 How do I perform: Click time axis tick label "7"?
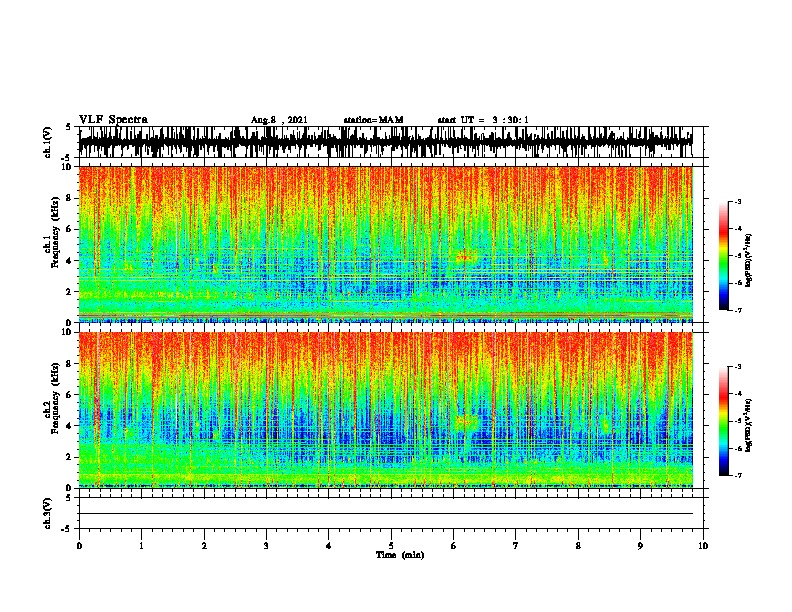coord(516,546)
